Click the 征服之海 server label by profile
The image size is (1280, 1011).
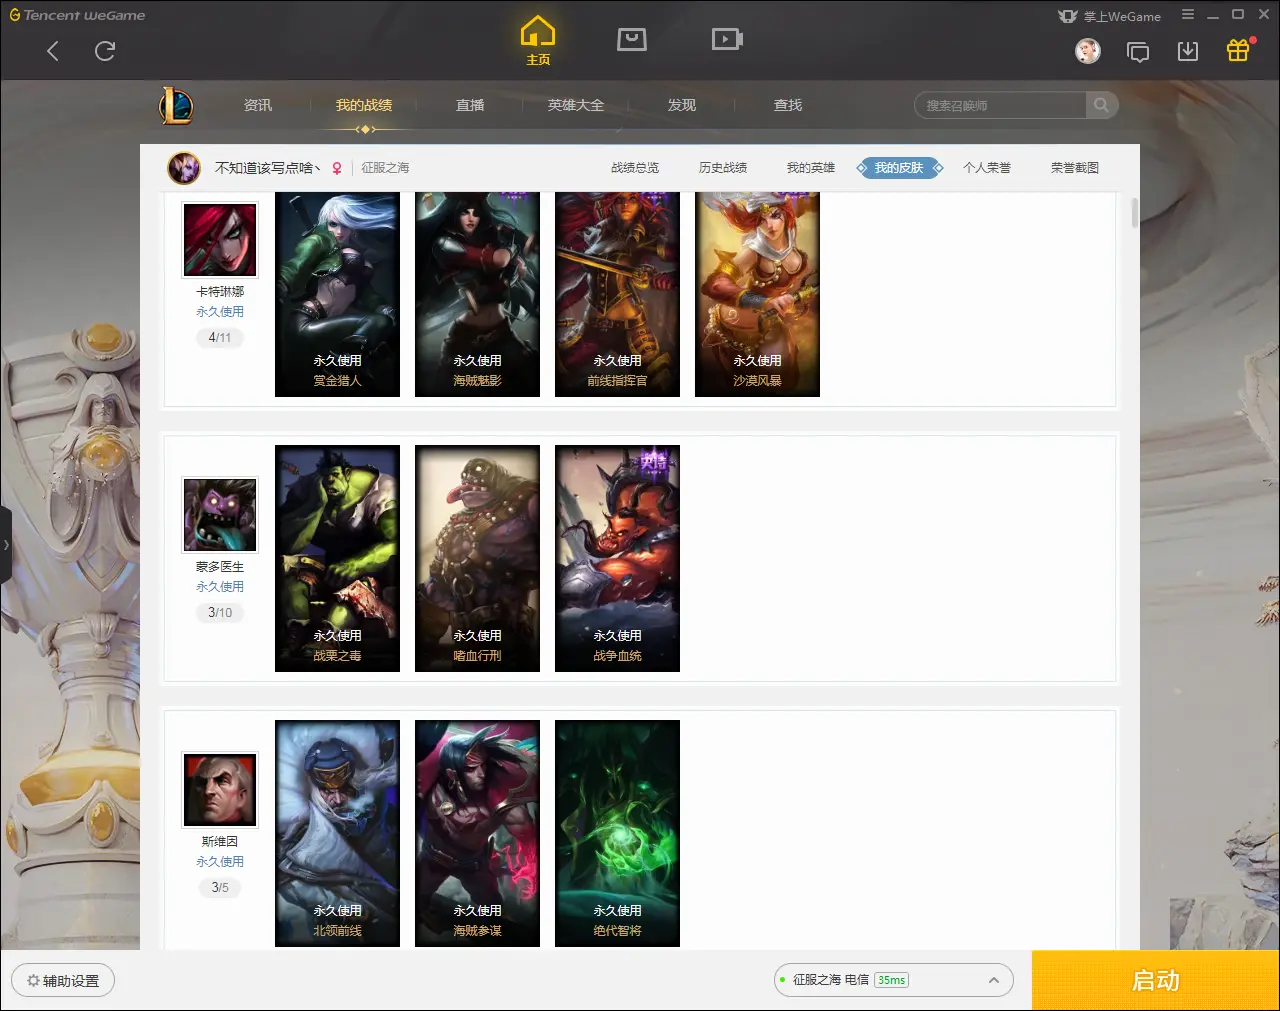click(x=385, y=168)
